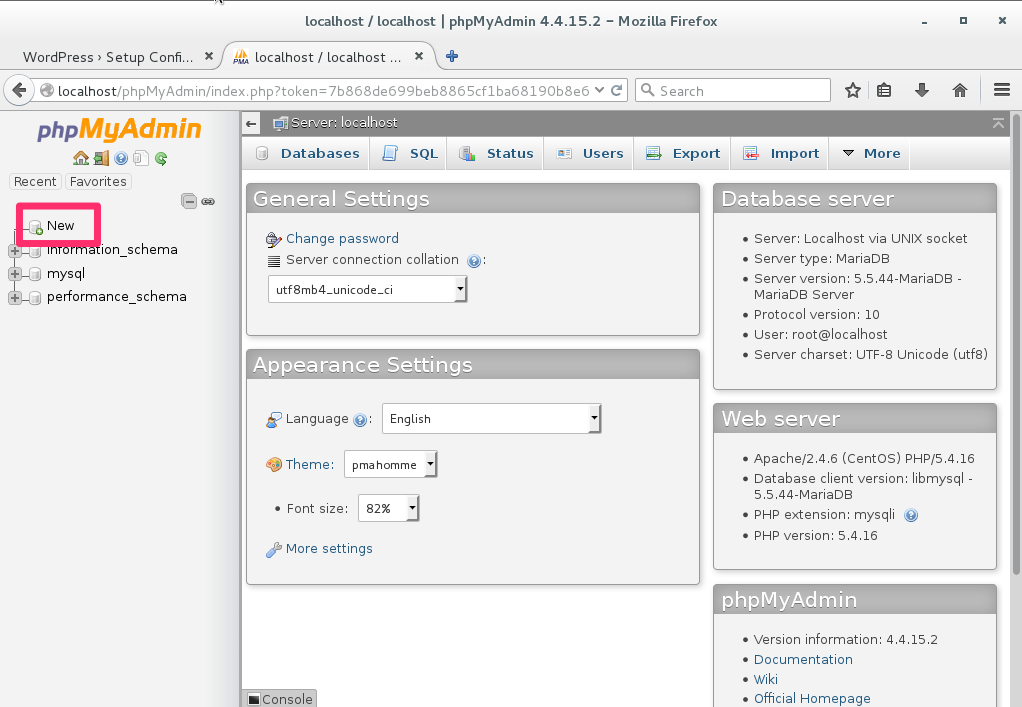Show bookmarks list icon in Firefox toolbar
Screen dimensions: 1022x707
(x=884, y=91)
